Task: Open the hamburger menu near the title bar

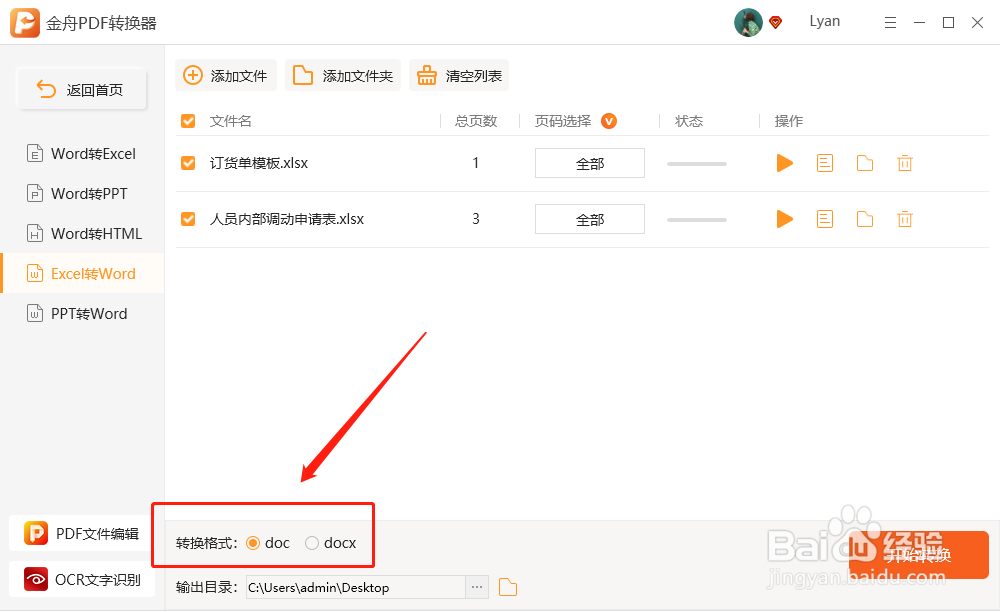Action: tap(890, 21)
